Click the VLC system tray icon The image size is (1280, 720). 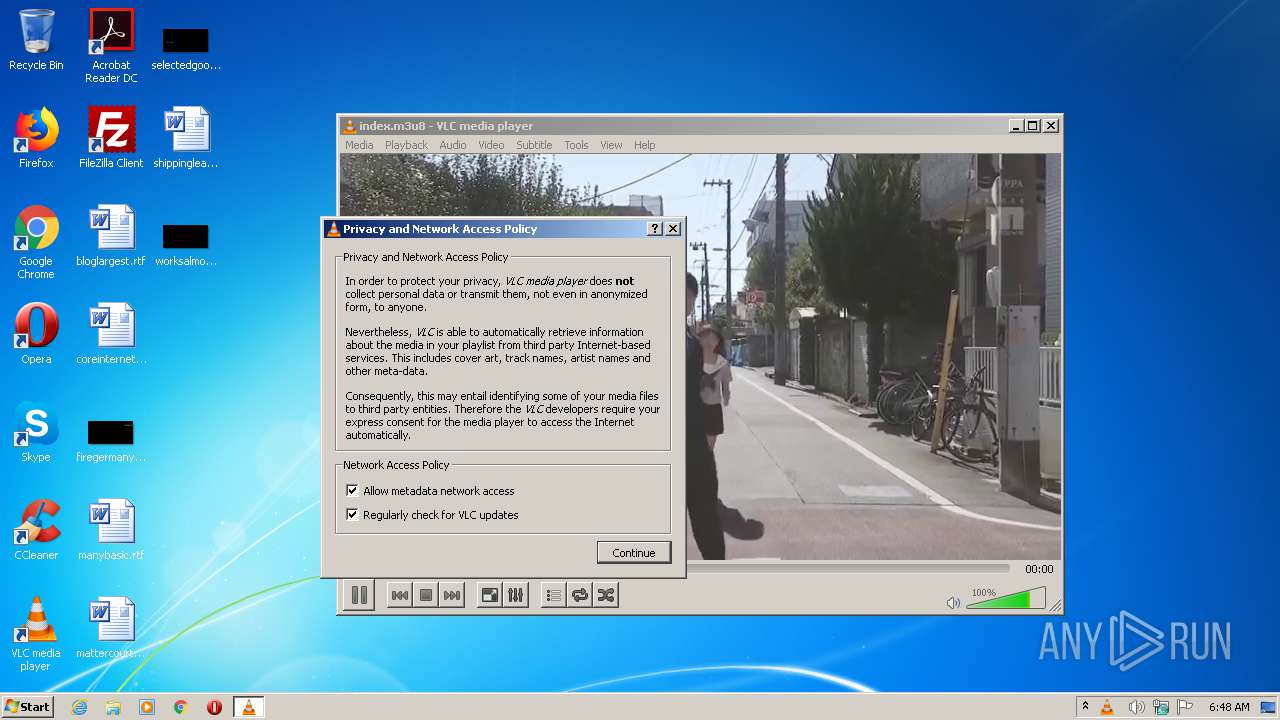tap(1107, 707)
